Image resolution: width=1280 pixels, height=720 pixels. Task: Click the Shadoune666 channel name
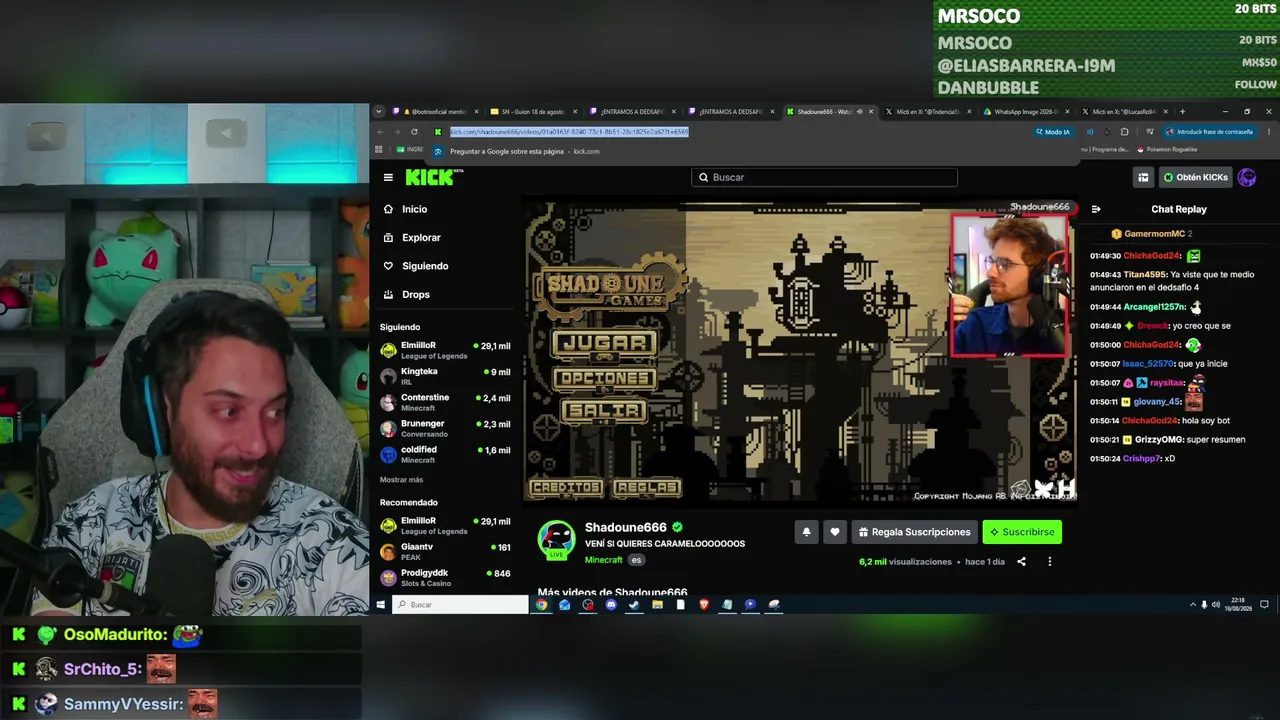(x=626, y=527)
